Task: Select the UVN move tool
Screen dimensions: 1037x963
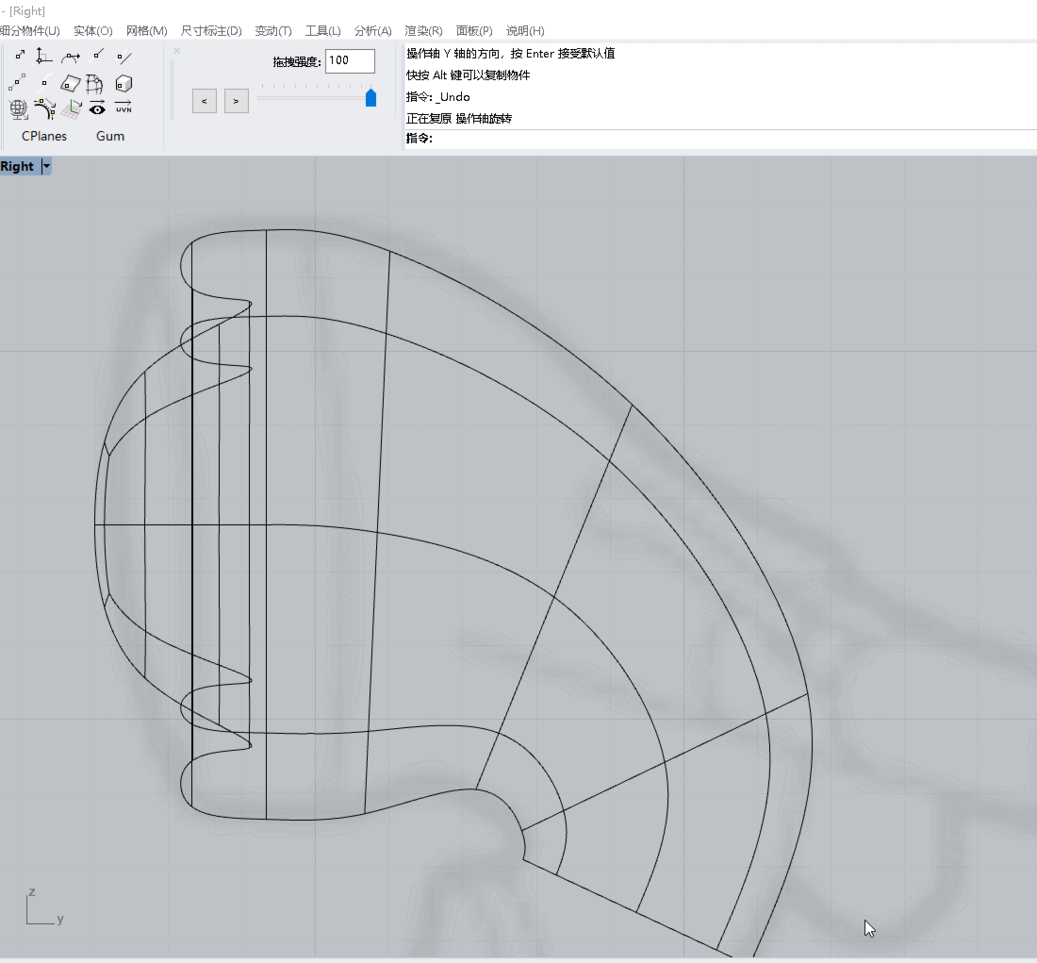Action: point(123,108)
